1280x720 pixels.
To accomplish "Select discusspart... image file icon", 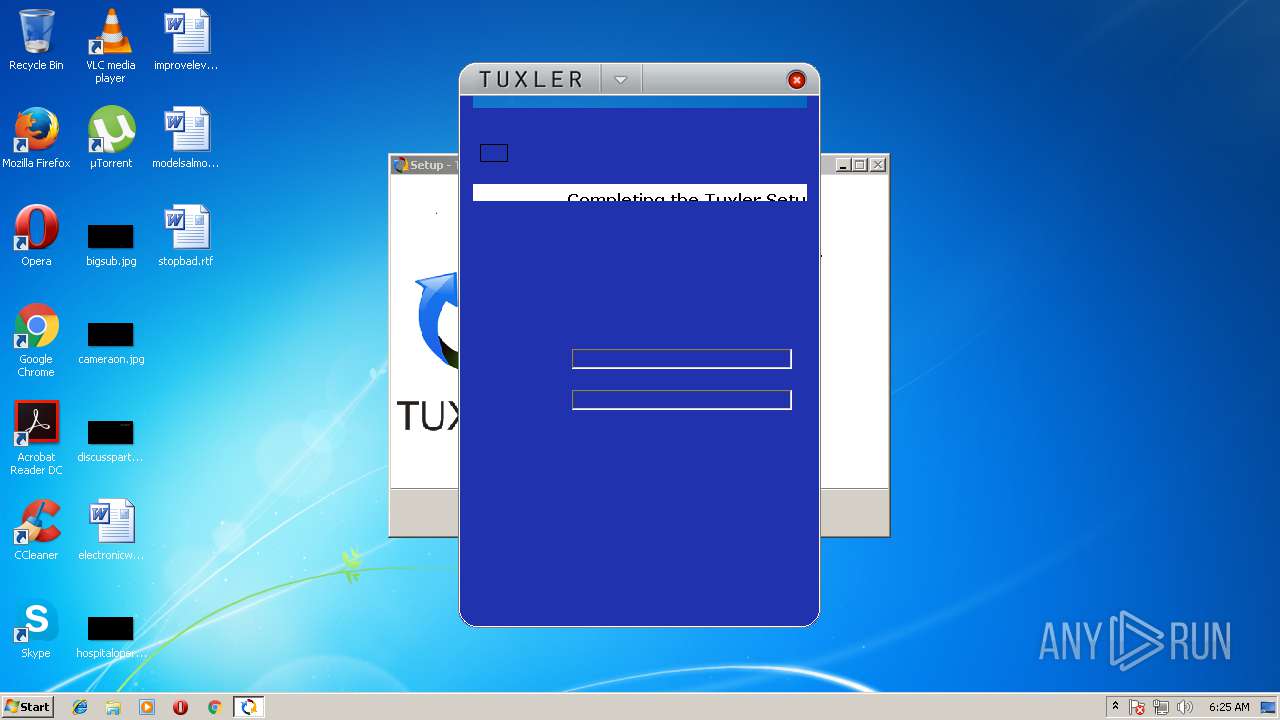I will coord(110,440).
